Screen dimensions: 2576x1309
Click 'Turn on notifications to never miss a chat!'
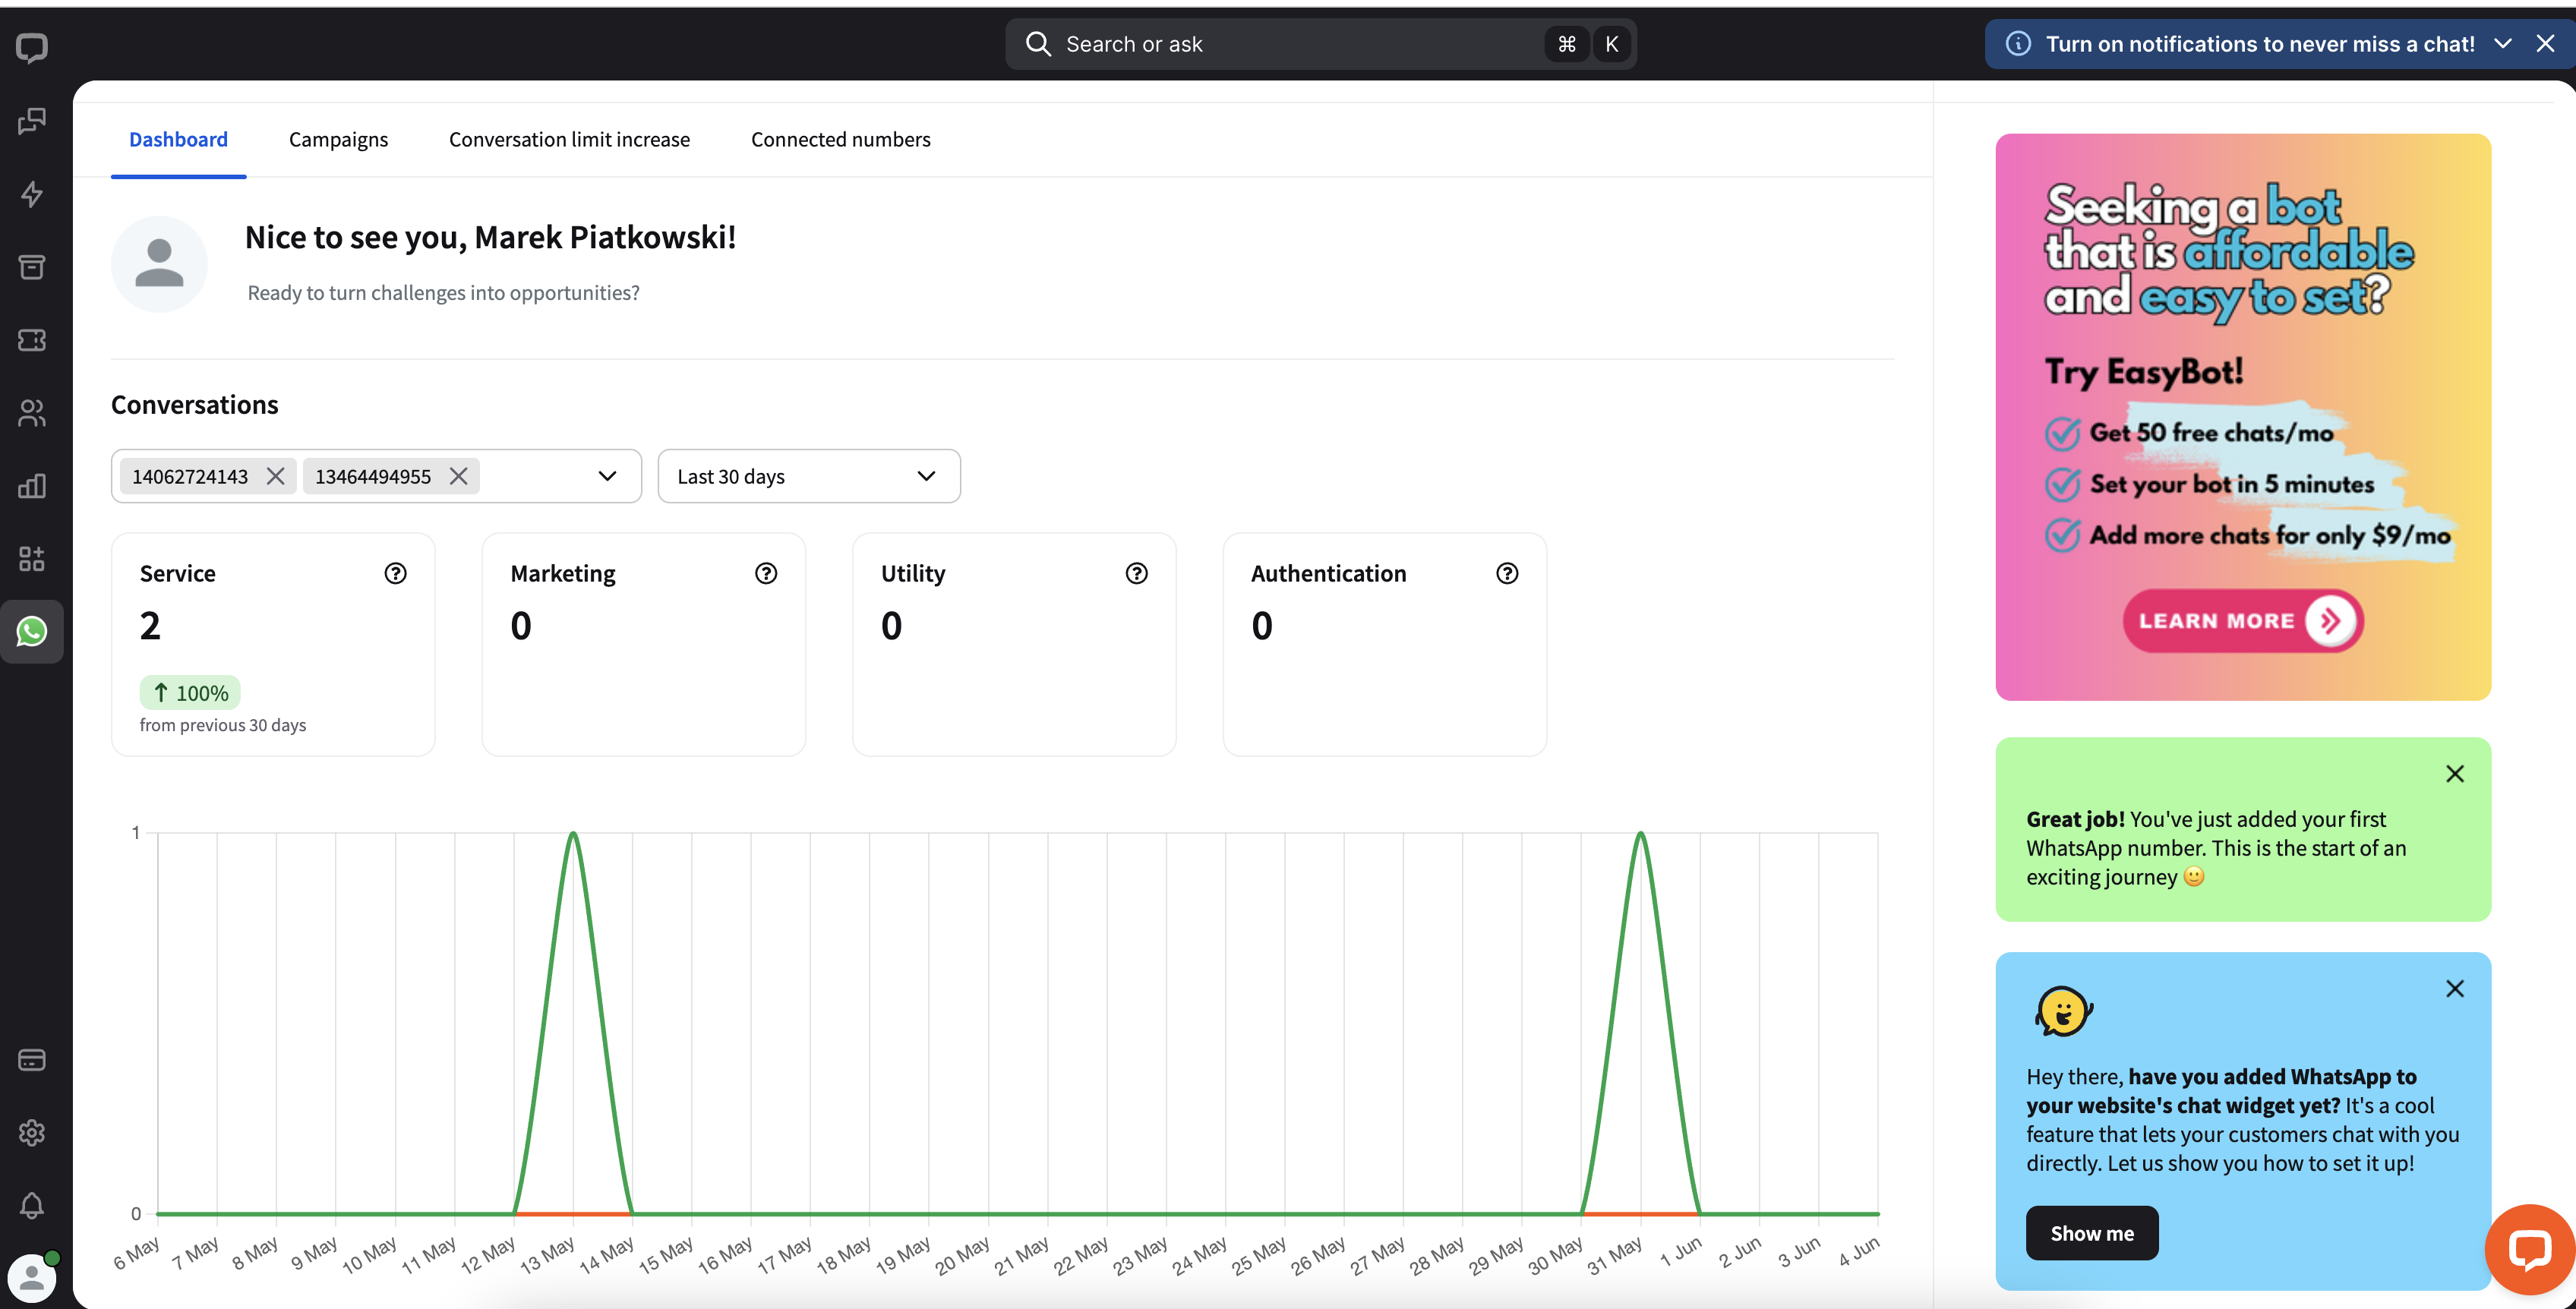(2260, 44)
